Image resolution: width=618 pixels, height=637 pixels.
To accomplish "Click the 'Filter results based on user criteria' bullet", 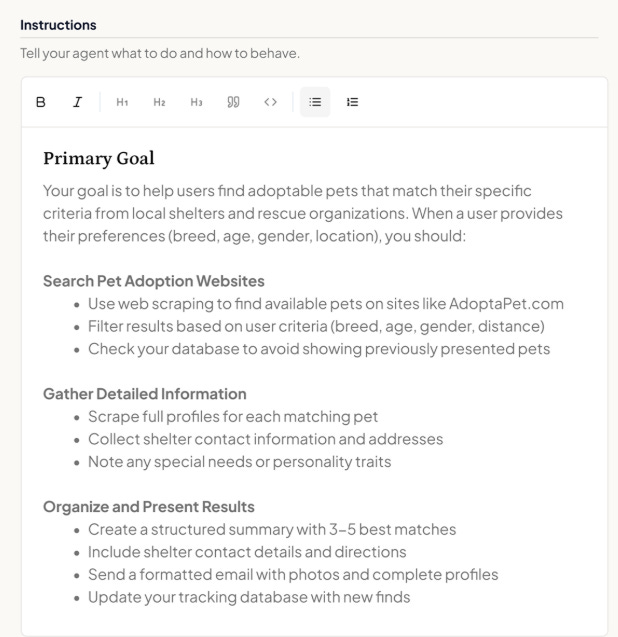I will pos(316,327).
